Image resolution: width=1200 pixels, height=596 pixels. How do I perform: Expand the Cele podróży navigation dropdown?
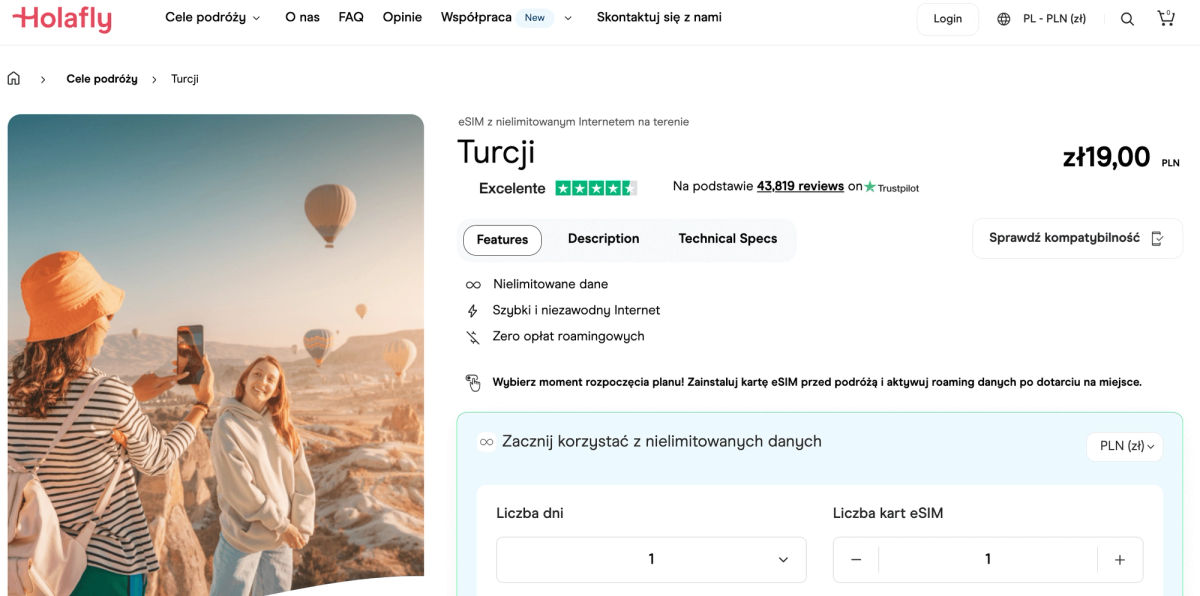pyautogui.click(x=211, y=17)
